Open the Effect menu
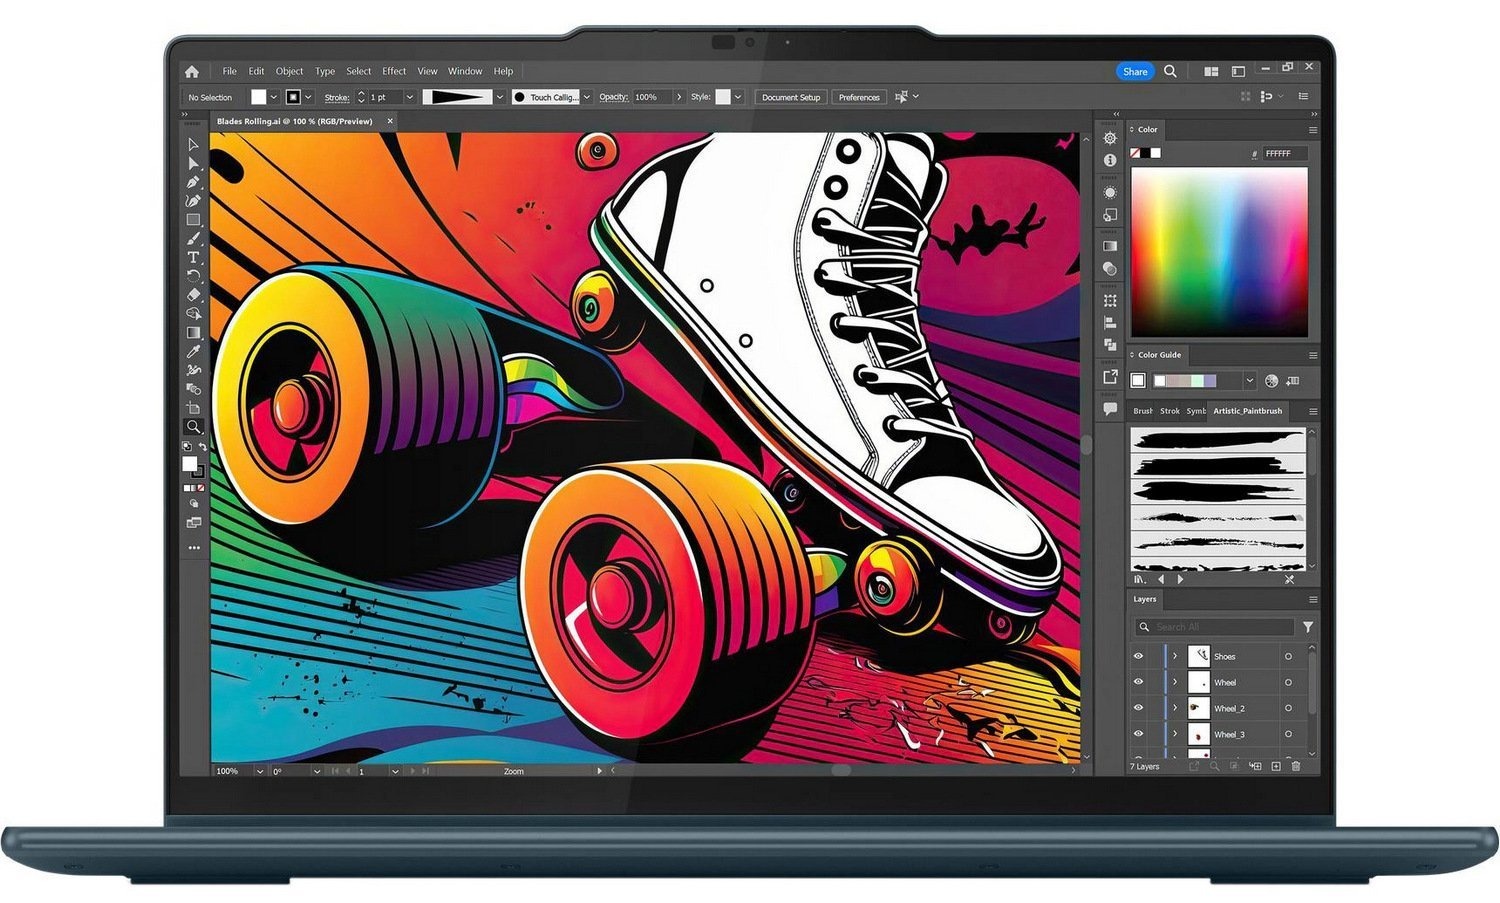 [394, 72]
